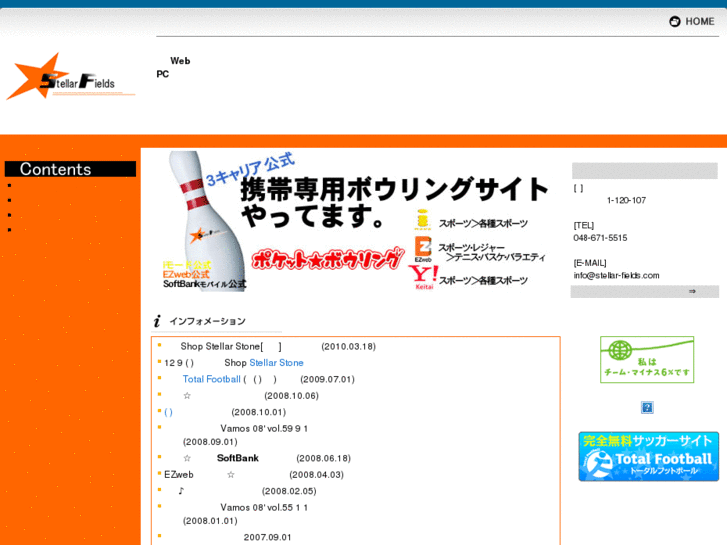727x545 pixels.
Task: Click the i-mode yellow icon
Action: (x=422, y=219)
